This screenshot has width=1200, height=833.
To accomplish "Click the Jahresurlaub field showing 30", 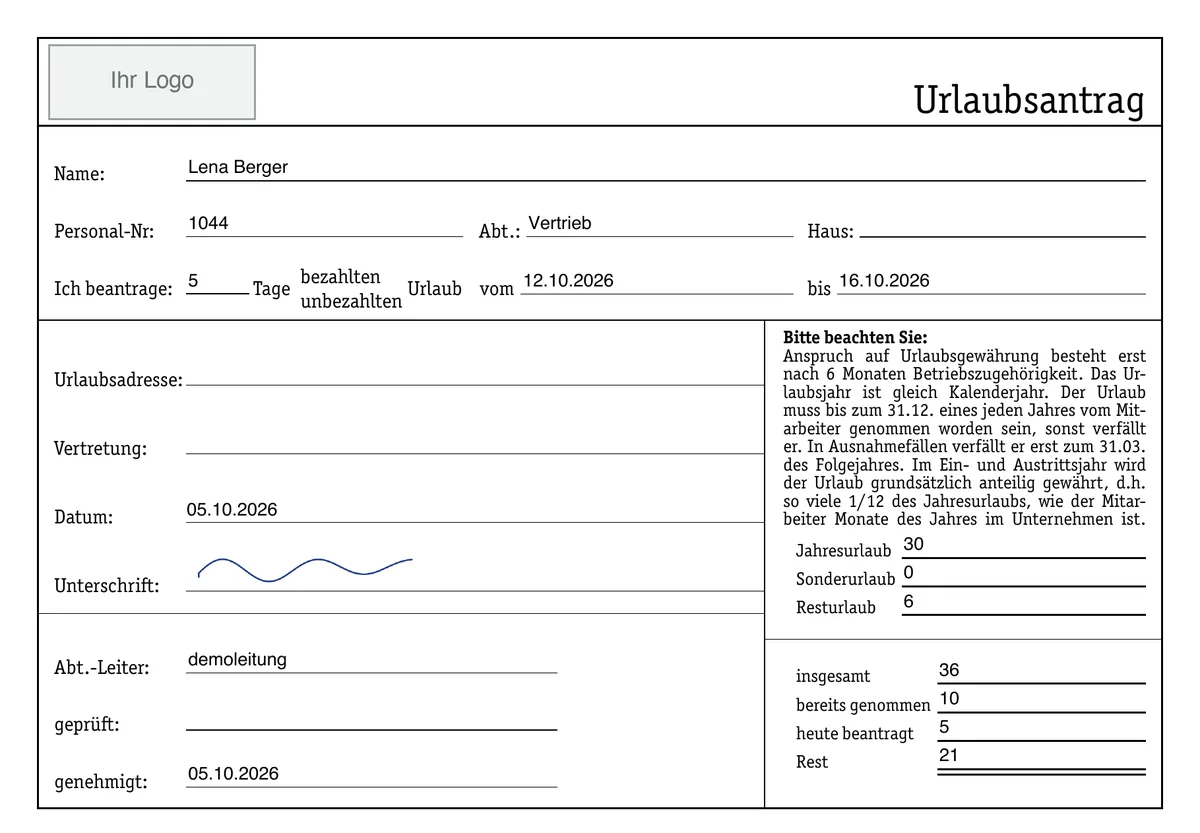I will [x=1024, y=546].
